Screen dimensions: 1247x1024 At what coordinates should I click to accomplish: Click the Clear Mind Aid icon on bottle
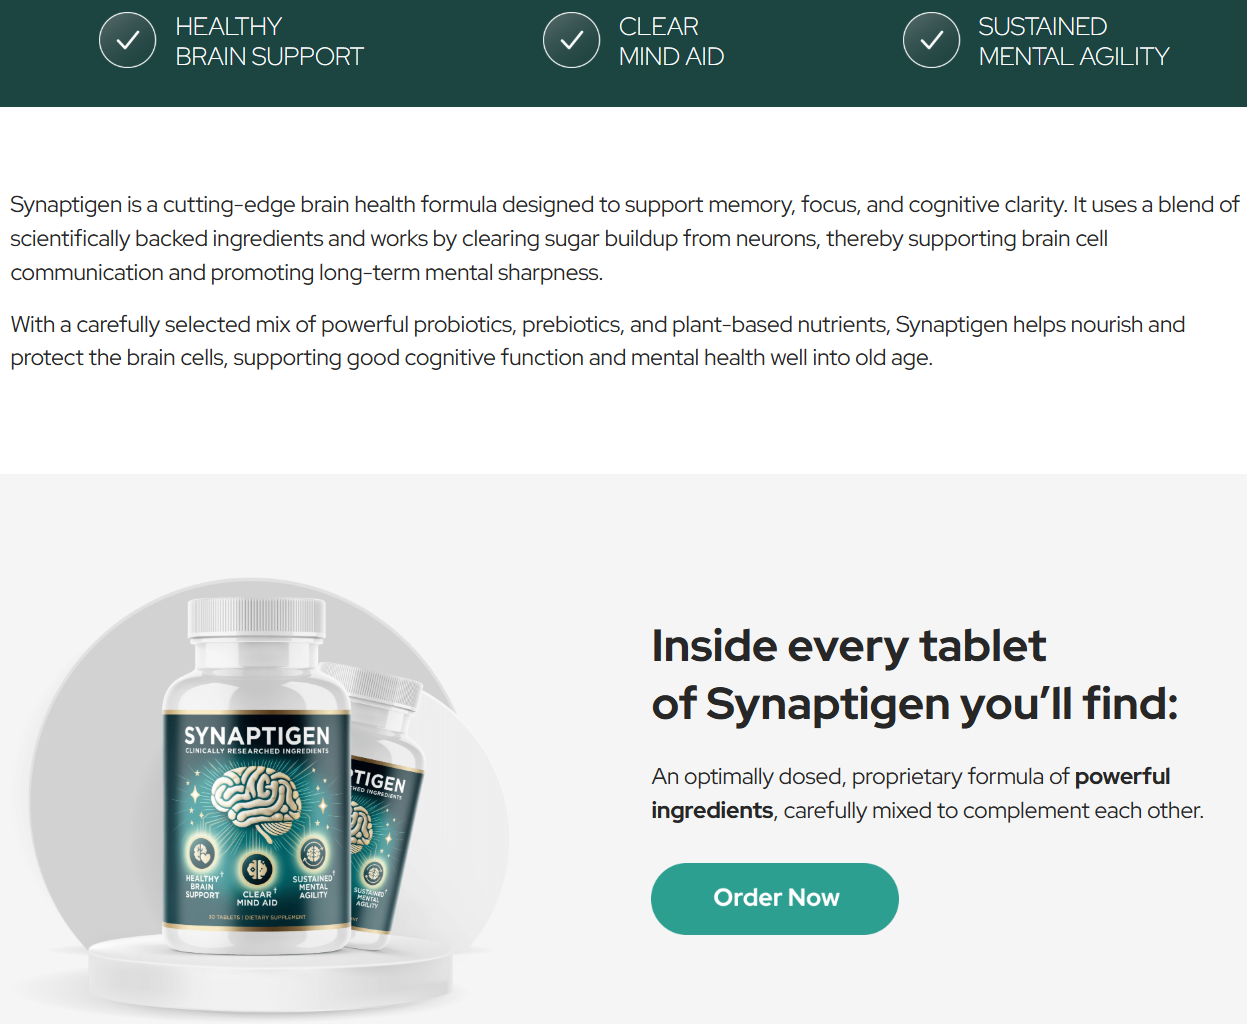click(257, 868)
